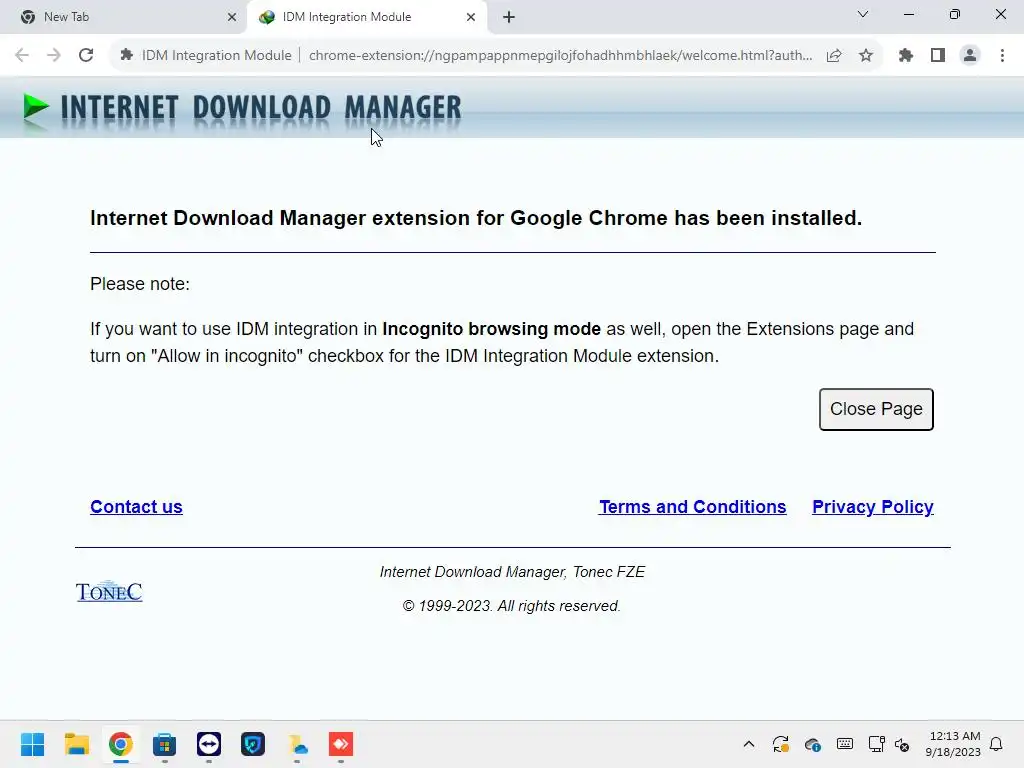
Task: Reload the current page
Action: 86,56
